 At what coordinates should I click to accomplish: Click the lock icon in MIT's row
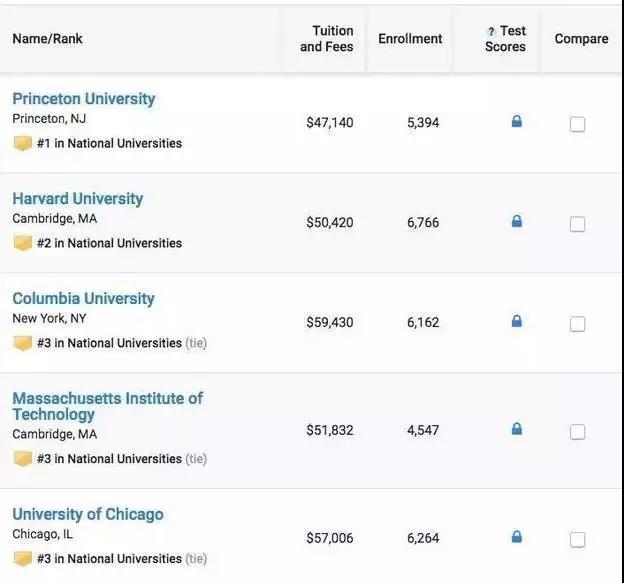[517, 429]
